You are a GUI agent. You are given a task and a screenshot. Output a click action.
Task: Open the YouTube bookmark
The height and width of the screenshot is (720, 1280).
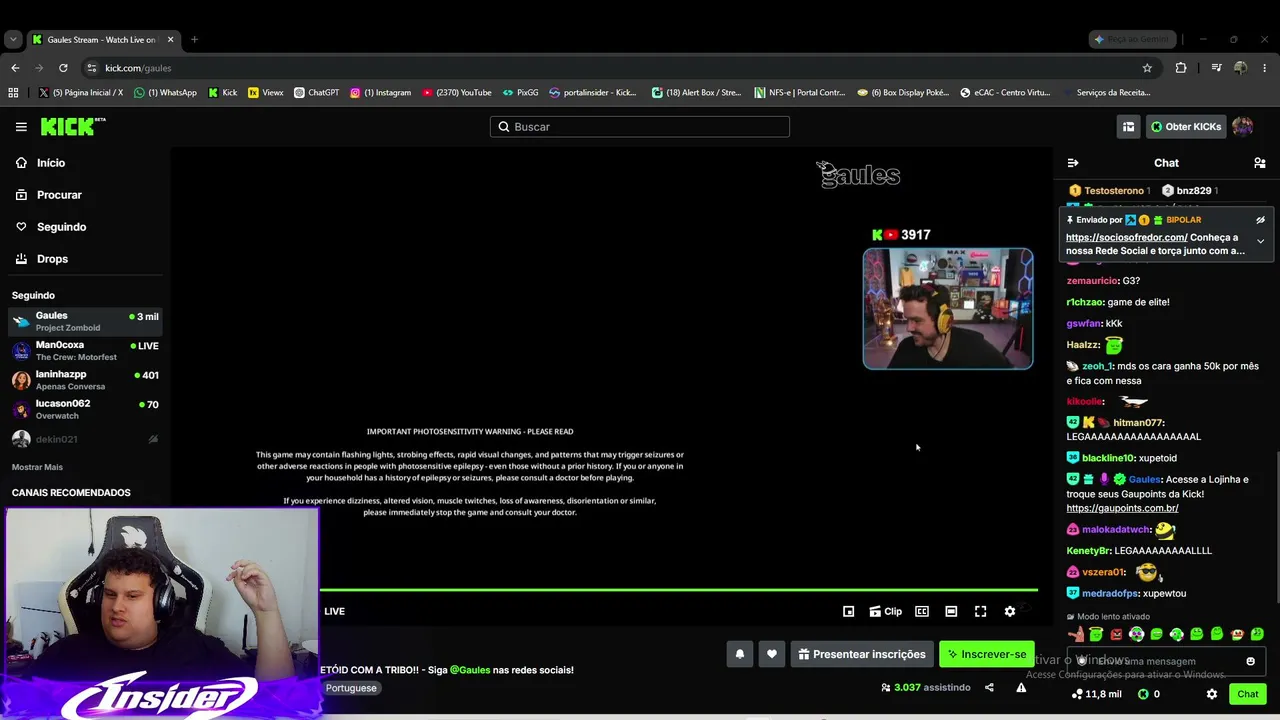pyautogui.click(x=457, y=93)
